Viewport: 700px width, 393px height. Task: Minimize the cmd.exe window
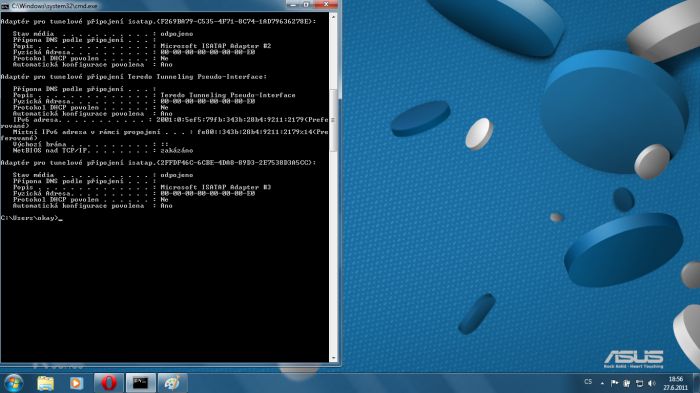(293, 4)
